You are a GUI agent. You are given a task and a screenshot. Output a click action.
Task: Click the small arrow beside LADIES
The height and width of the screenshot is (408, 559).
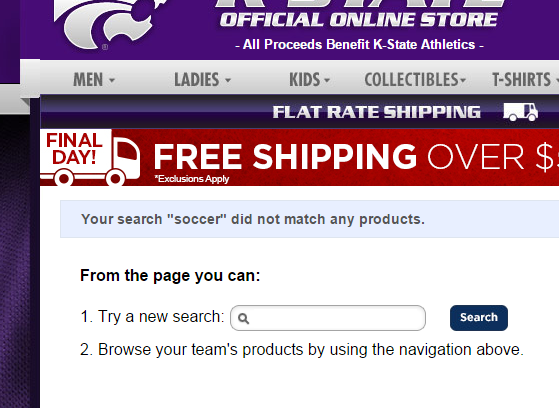(x=228, y=81)
